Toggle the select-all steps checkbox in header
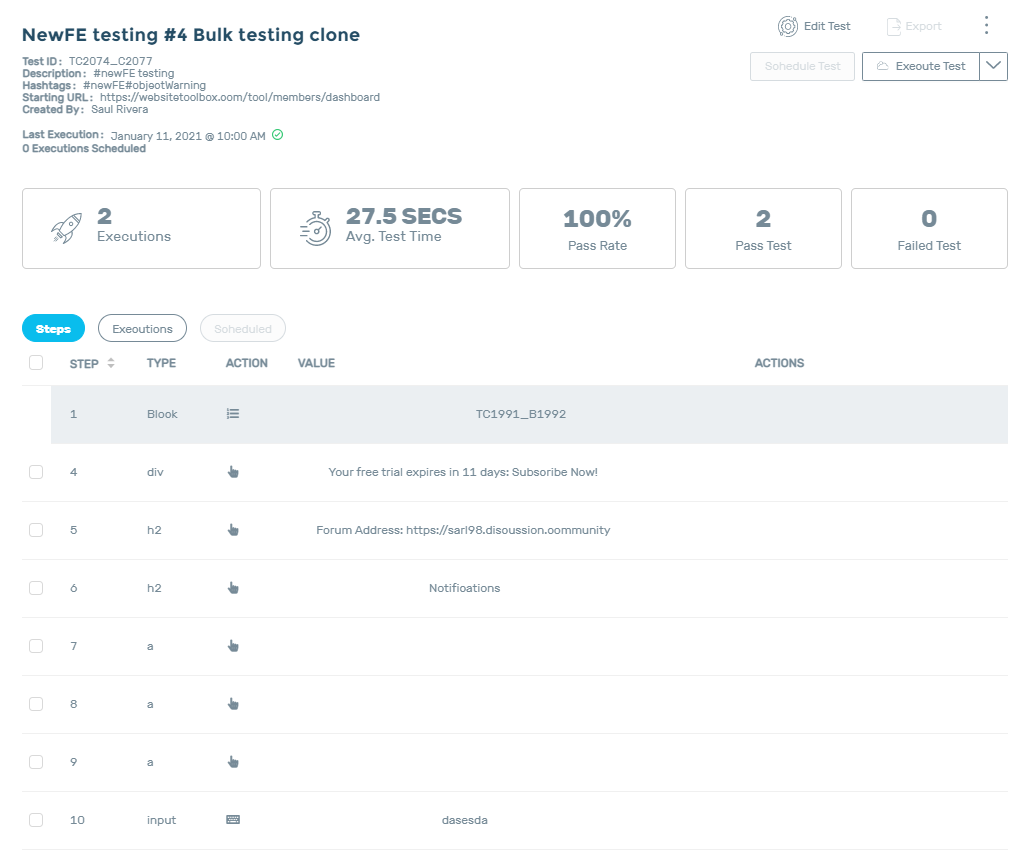The image size is (1031, 851). [x=36, y=363]
